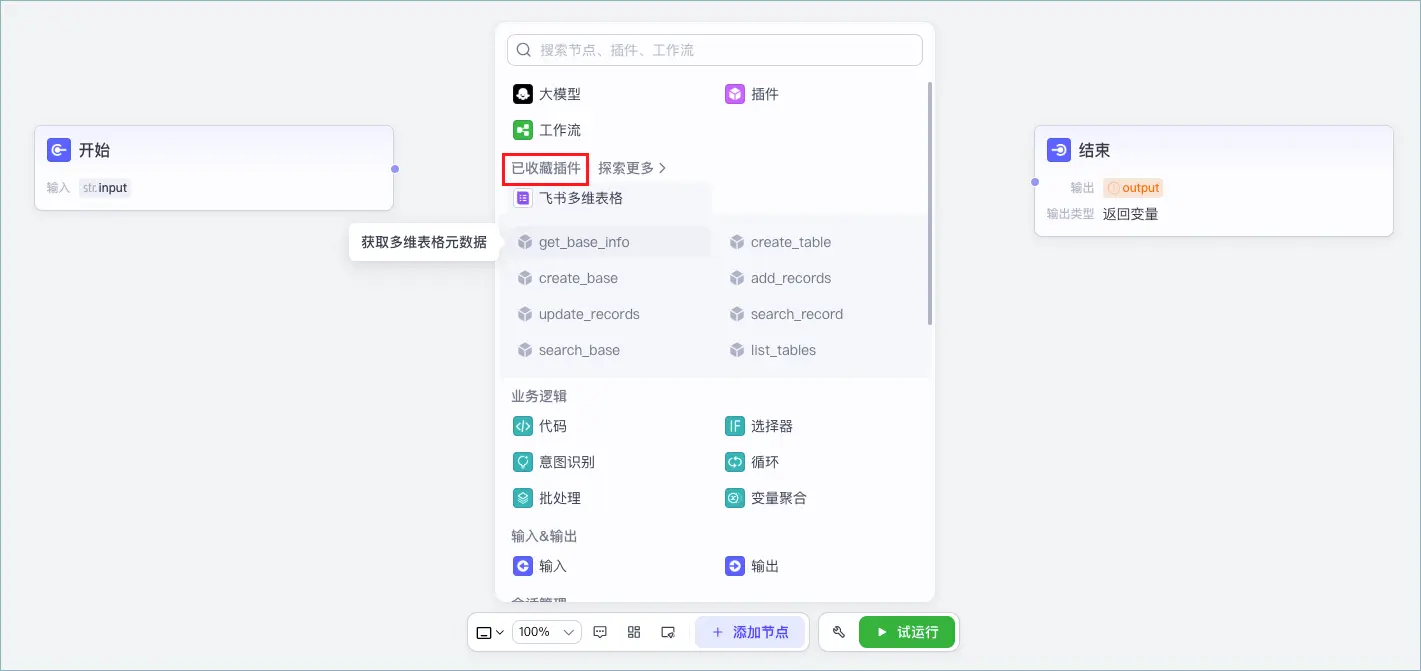Click the 业务逻辑 section heading
The width and height of the screenshot is (1421, 671).
[539, 396]
